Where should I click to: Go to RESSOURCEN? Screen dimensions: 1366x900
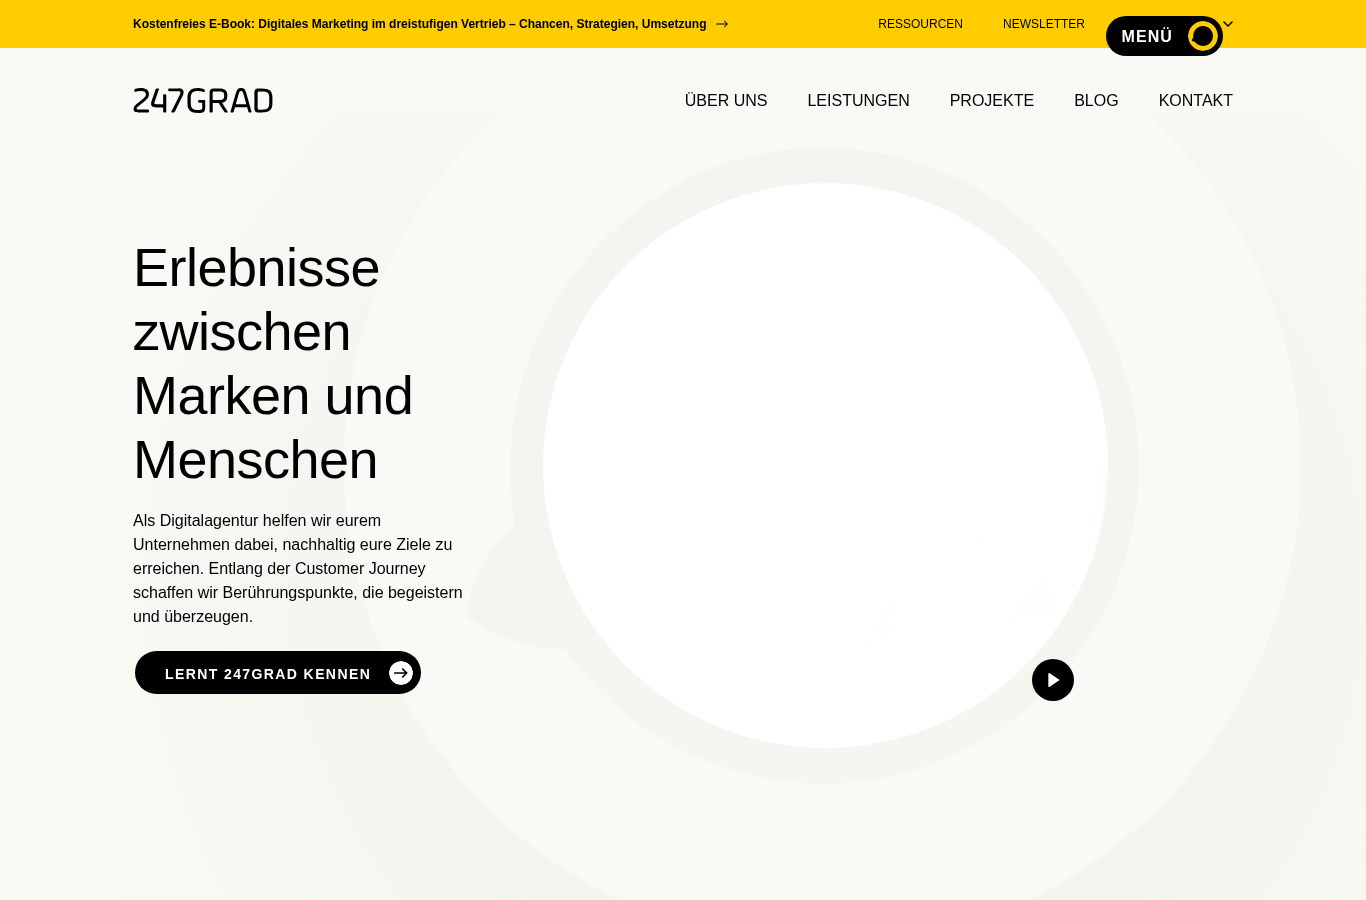[920, 24]
